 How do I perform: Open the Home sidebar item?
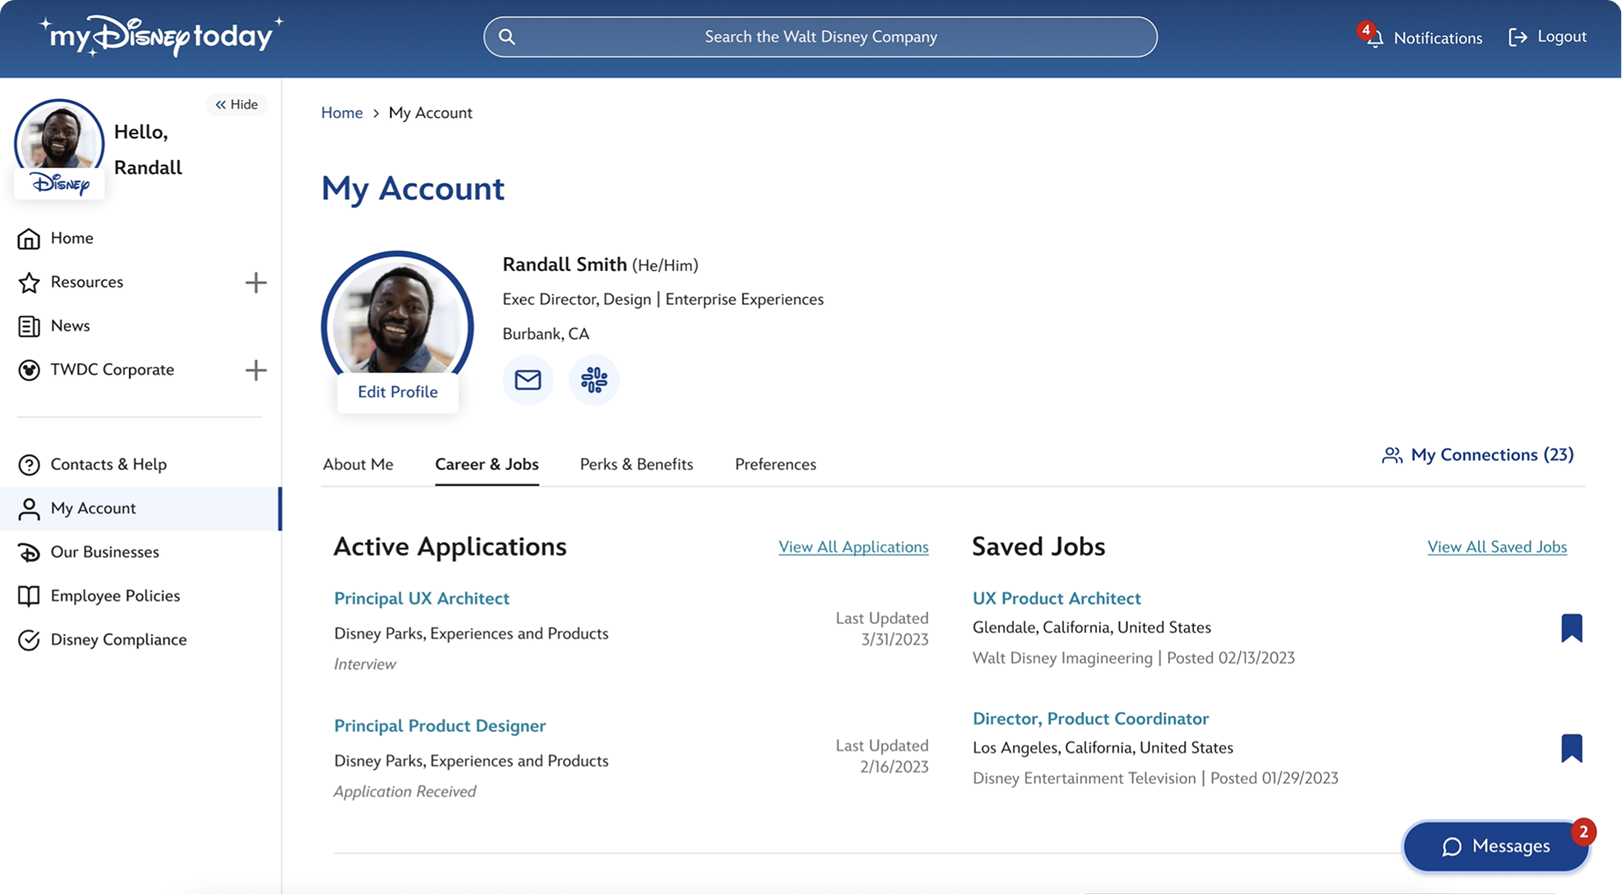pyautogui.click(x=71, y=238)
